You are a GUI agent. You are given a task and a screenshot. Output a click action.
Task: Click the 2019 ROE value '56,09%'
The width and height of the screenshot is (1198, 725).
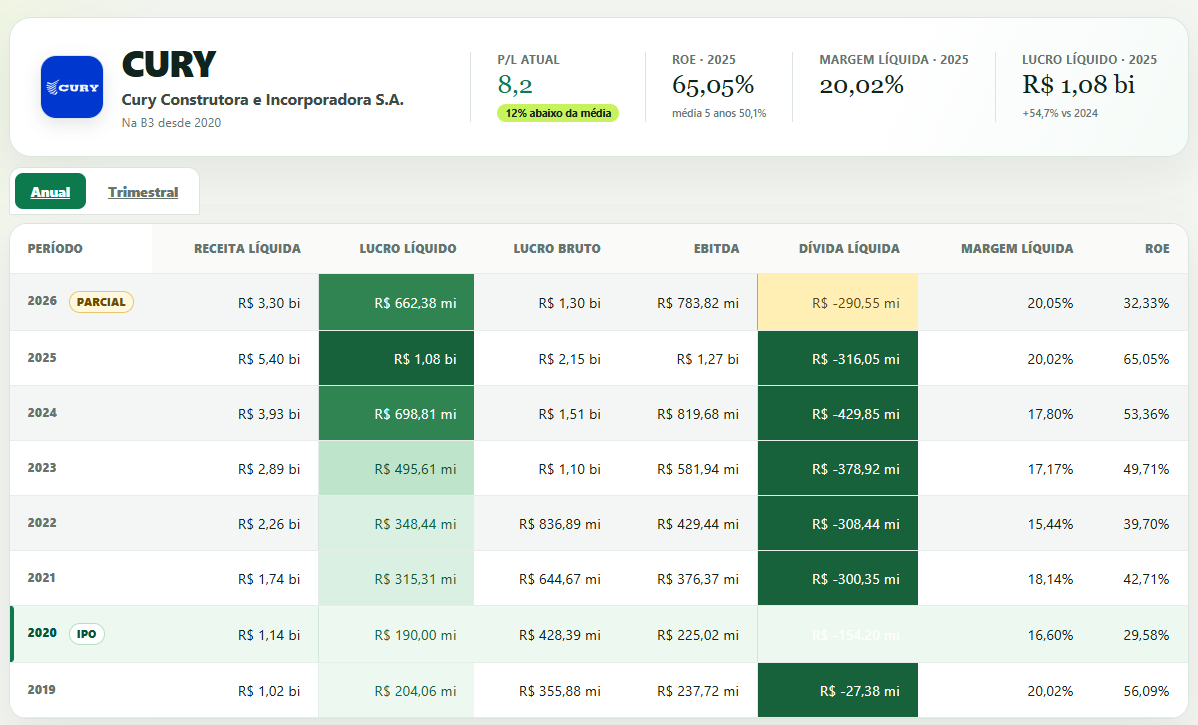[x=1146, y=691]
